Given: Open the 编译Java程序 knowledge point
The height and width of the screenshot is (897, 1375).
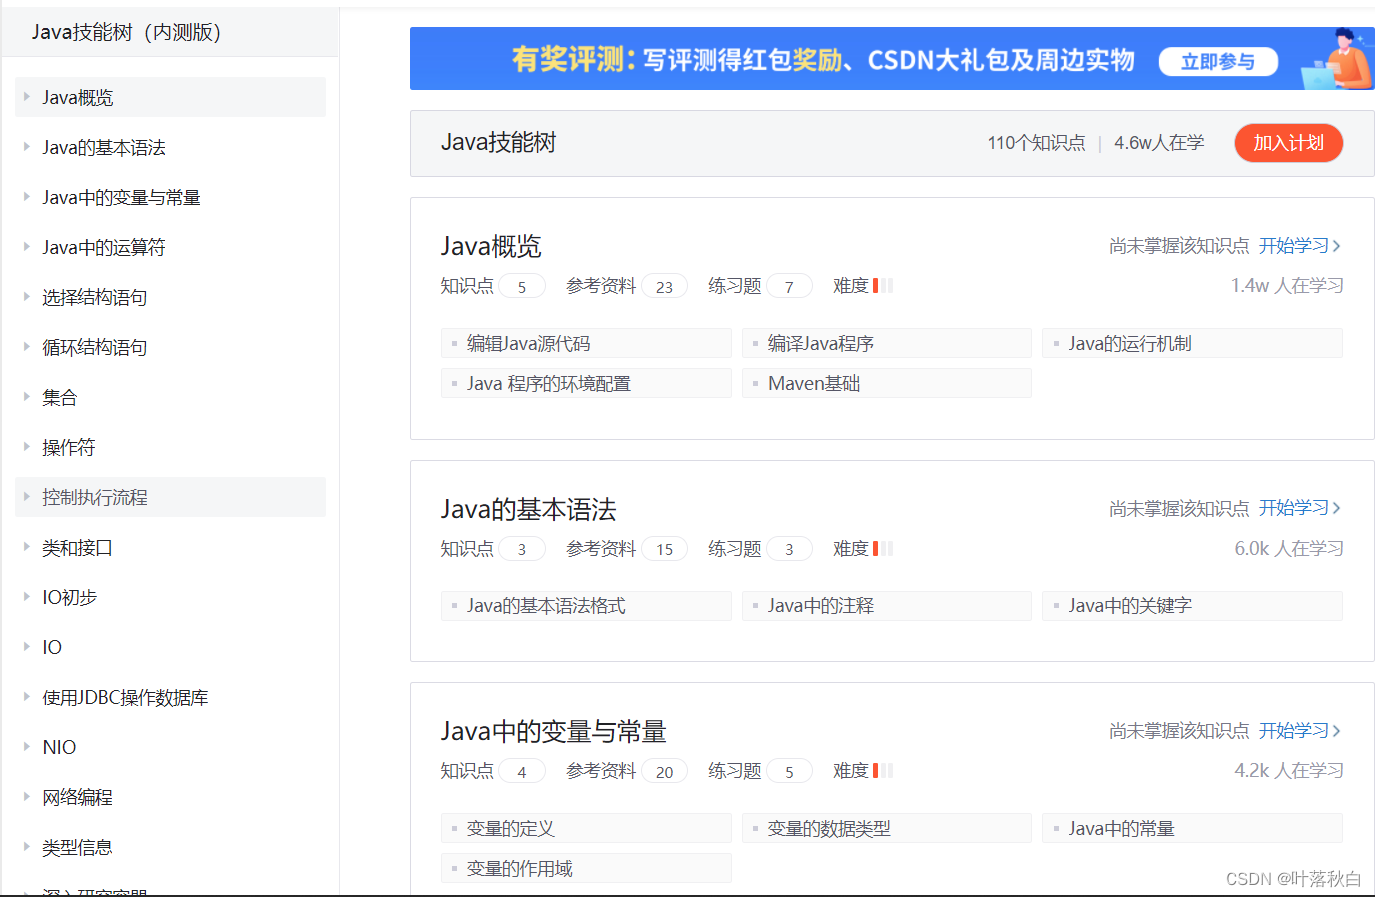Looking at the screenshot, I should pos(887,343).
